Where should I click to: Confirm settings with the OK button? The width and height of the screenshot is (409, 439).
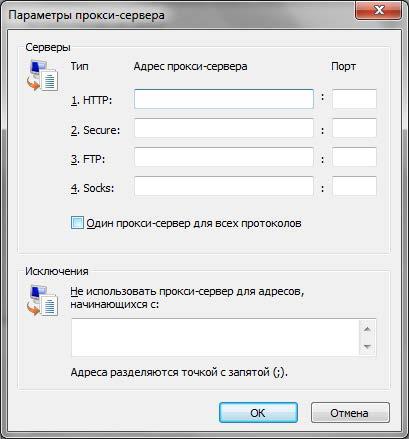tap(258, 413)
